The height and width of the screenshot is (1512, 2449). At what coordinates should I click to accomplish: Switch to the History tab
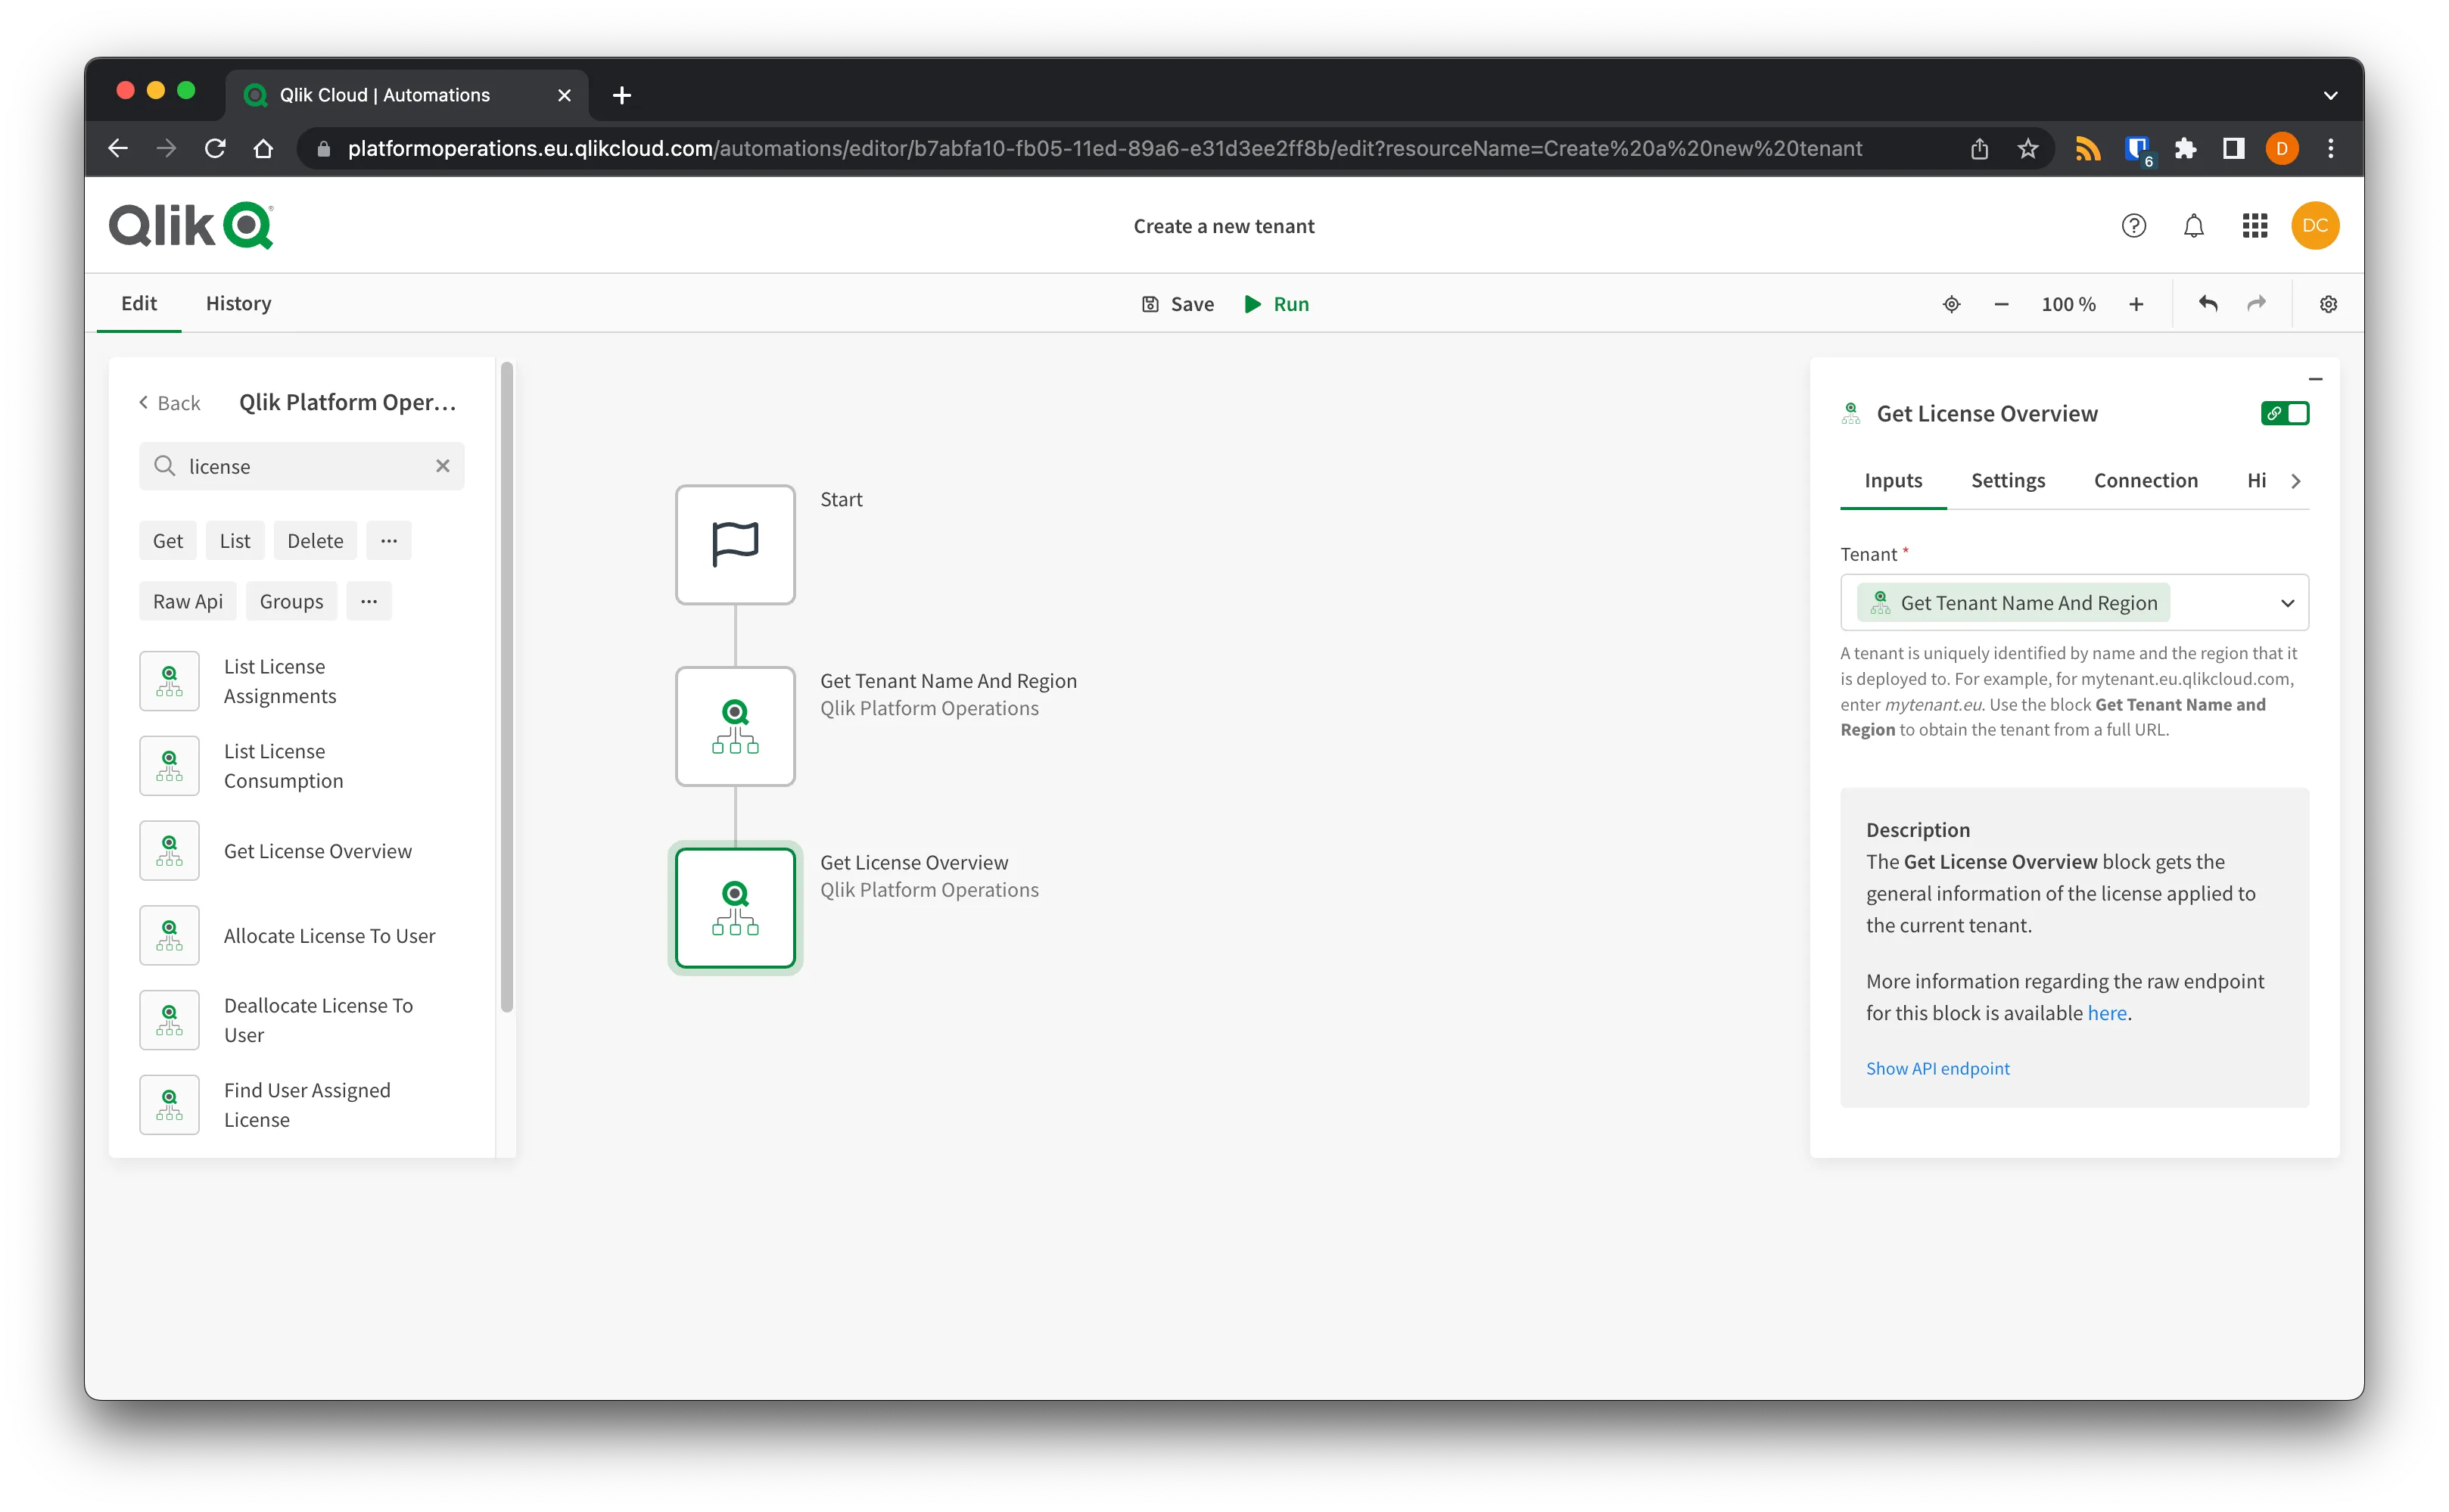pos(237,303)
